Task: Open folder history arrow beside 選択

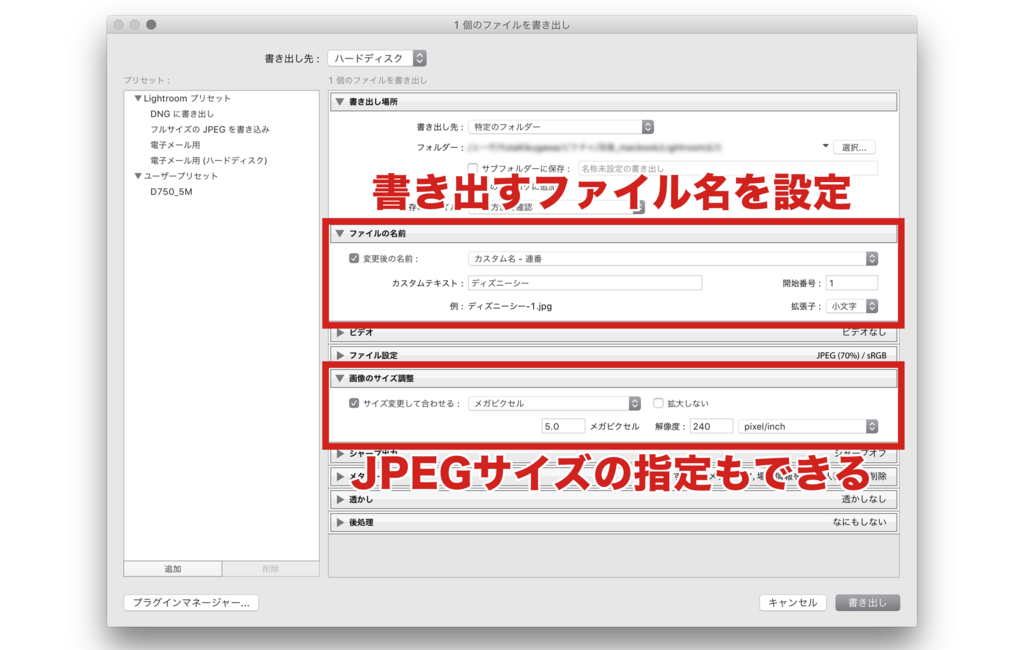Action: (x=825, y=146)
